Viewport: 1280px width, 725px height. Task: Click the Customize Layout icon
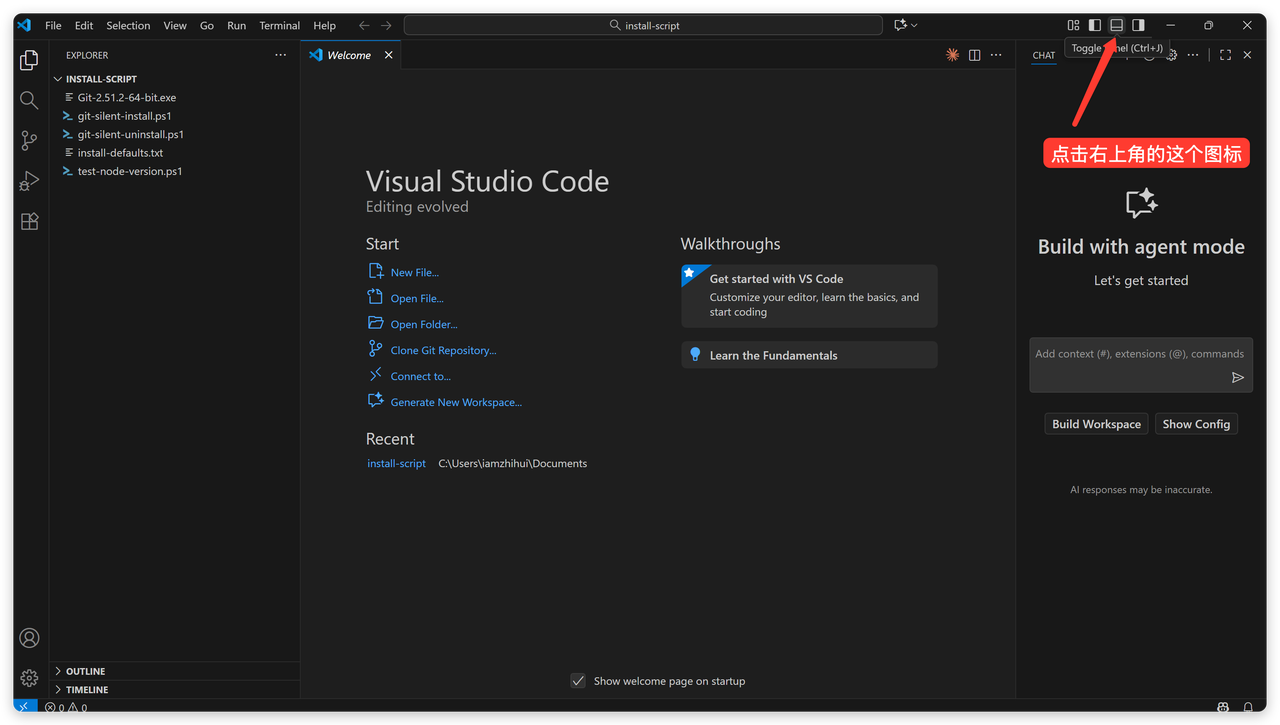point(1073,25)
